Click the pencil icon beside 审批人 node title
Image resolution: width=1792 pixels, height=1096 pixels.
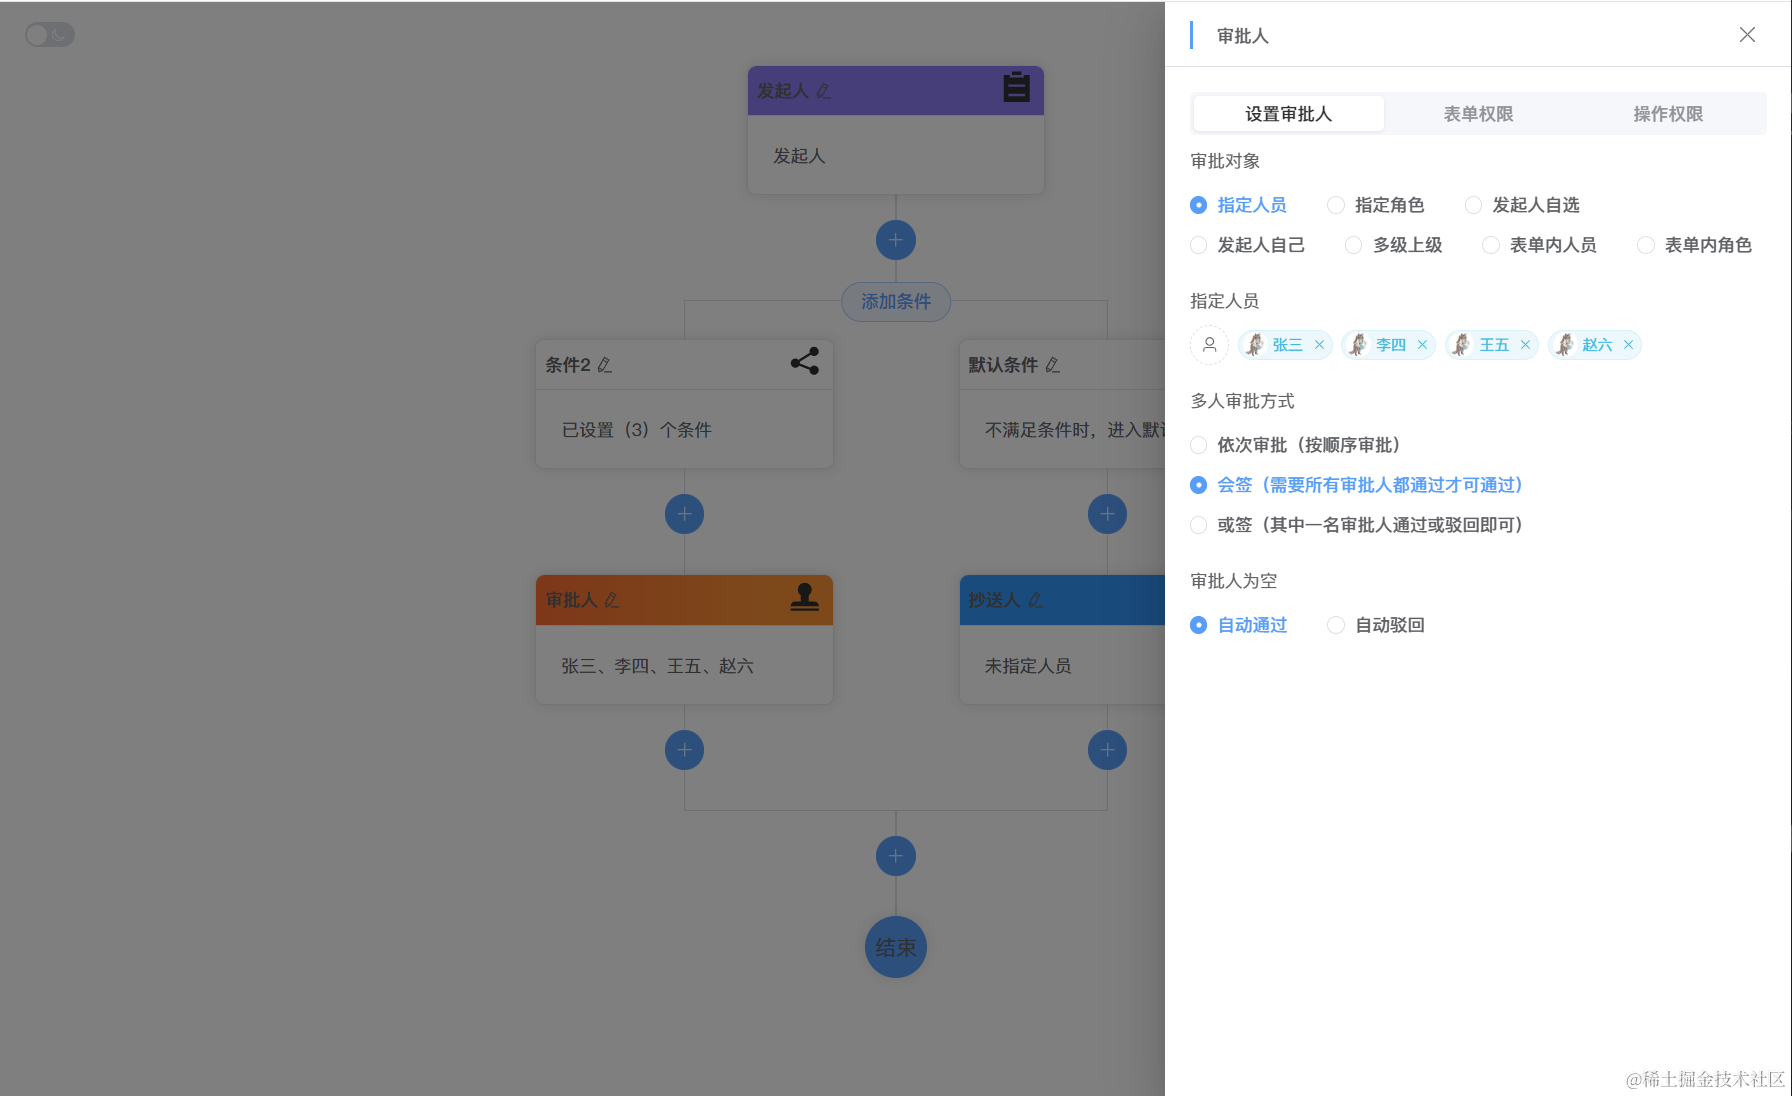pyautogui.click(x=613, y=600)
